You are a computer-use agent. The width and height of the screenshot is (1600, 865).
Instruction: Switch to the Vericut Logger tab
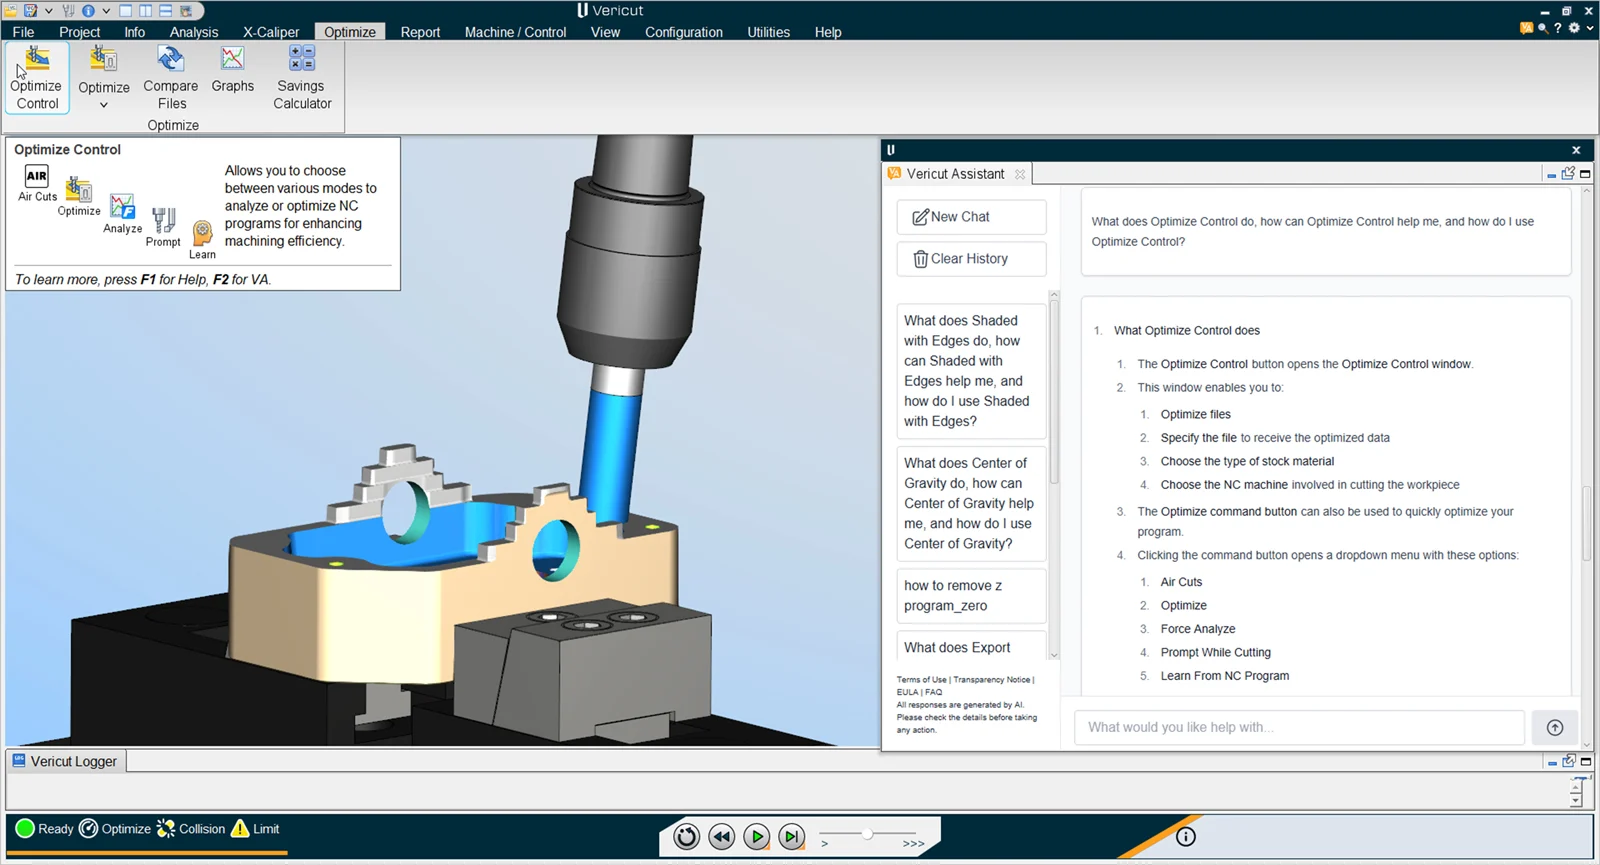point(65,761)
